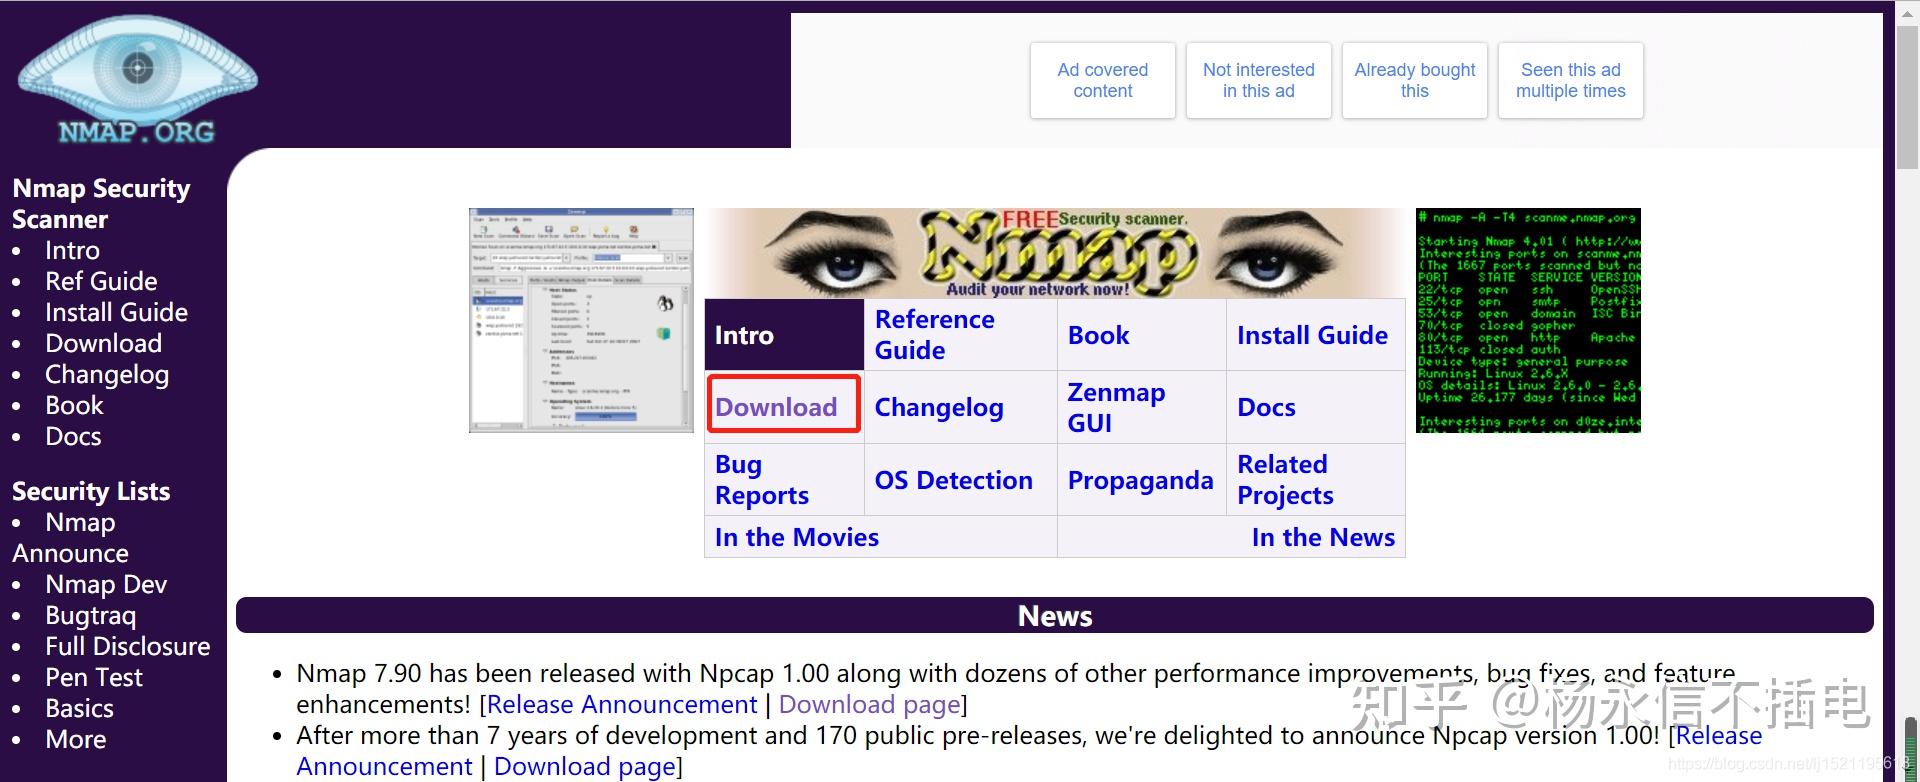The height and width of the screenshot is (782, 1920).
Task: Choose 'Ad covered content' feedback option
Action: tap(1103, 80)
